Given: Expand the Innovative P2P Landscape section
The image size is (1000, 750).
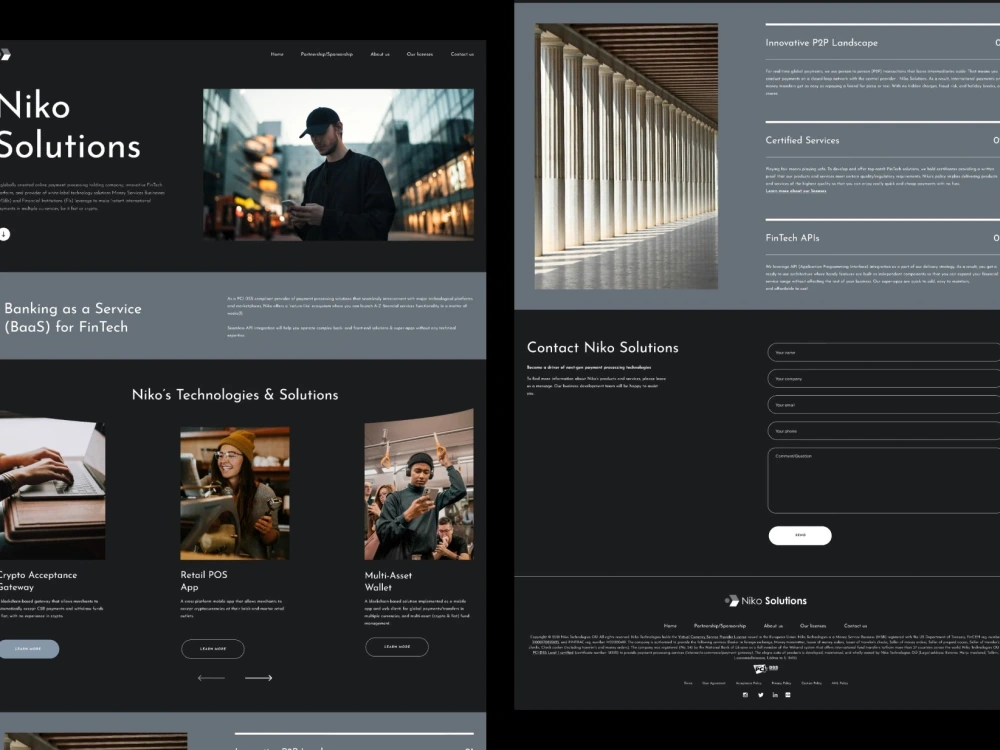Looking at the screenshot, I should point(883,43).
